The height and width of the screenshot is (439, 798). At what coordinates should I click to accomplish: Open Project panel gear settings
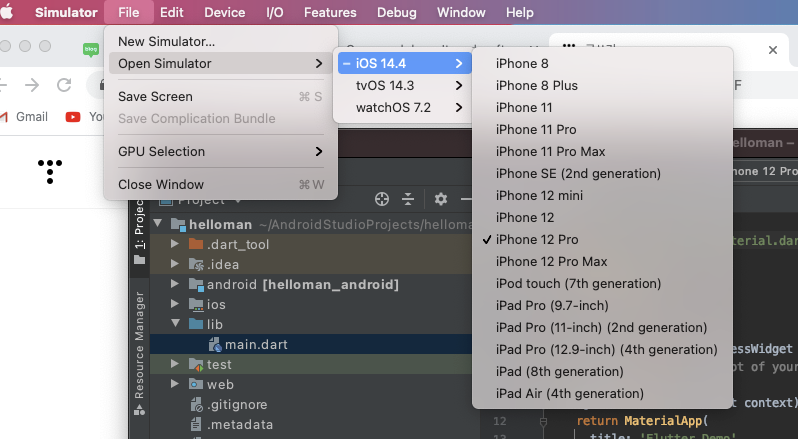tap(441, 199)
